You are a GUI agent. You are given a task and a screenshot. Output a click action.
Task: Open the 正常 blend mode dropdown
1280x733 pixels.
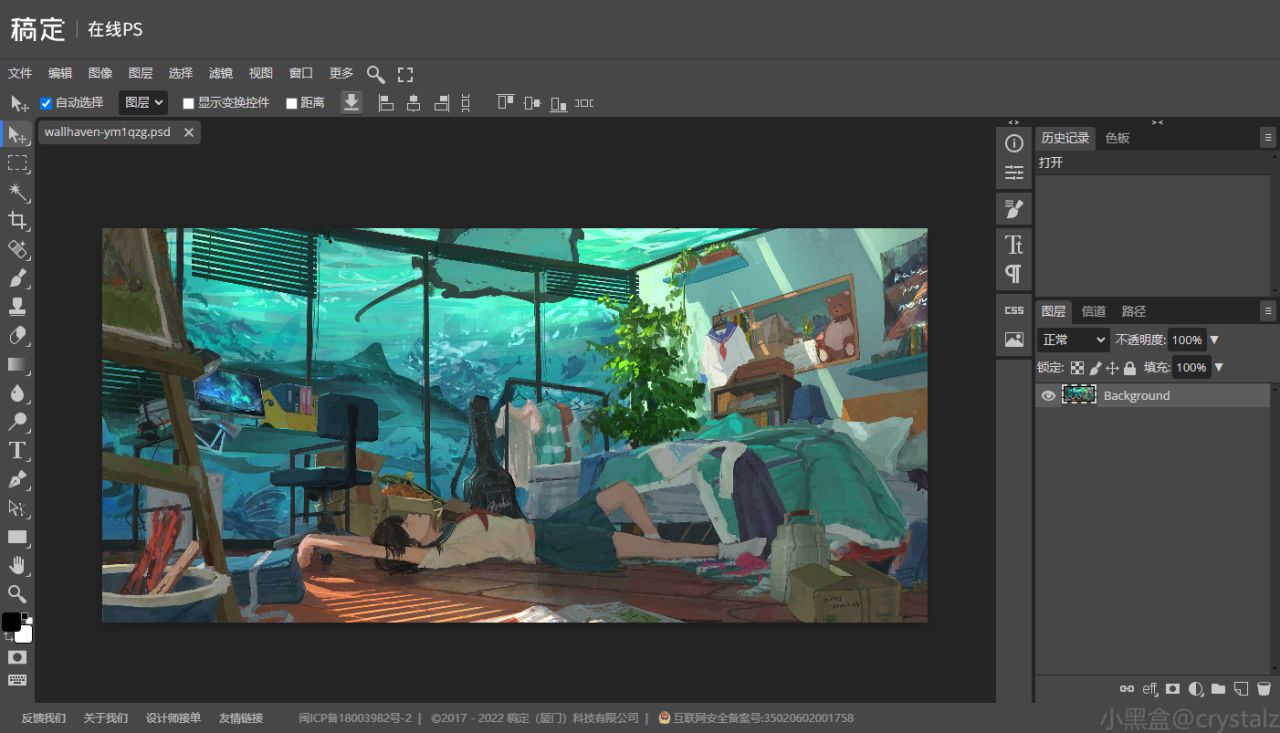coord(1073,340)
